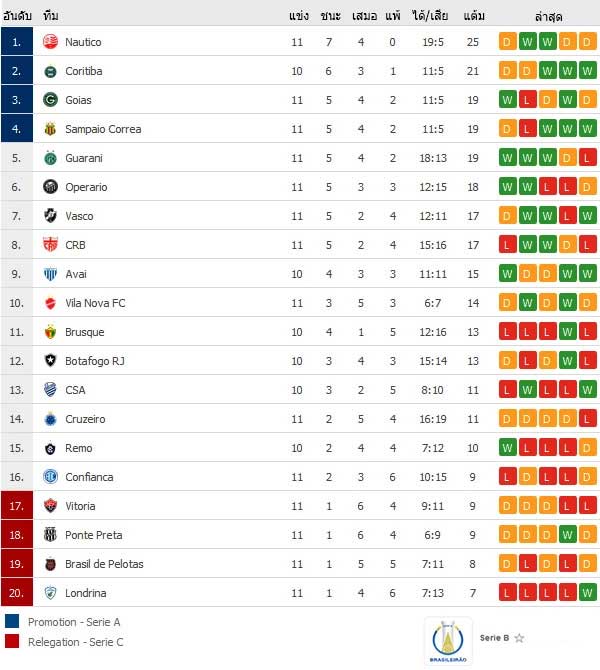
Task: Click the Londrina team name
Action: coord(85,593)
